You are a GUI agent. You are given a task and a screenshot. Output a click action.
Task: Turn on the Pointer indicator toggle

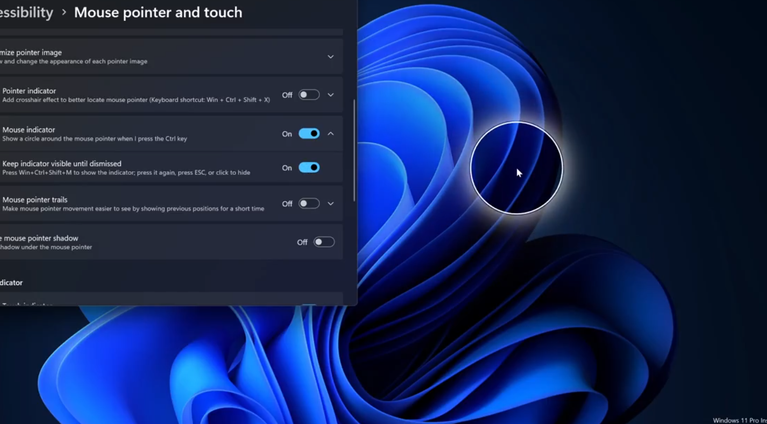[309, 95]
